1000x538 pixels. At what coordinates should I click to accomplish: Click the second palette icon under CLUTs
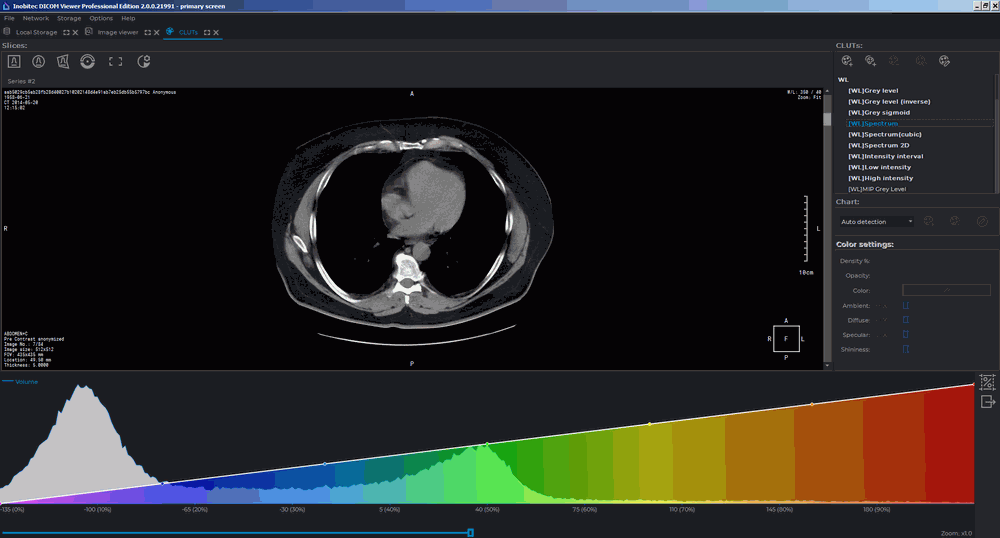(871, 61)
